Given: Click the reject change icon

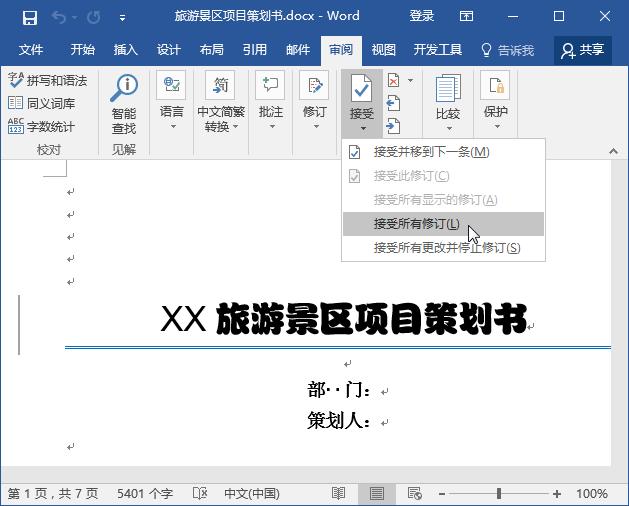Looking at the screenshot, I should point(394,81).
